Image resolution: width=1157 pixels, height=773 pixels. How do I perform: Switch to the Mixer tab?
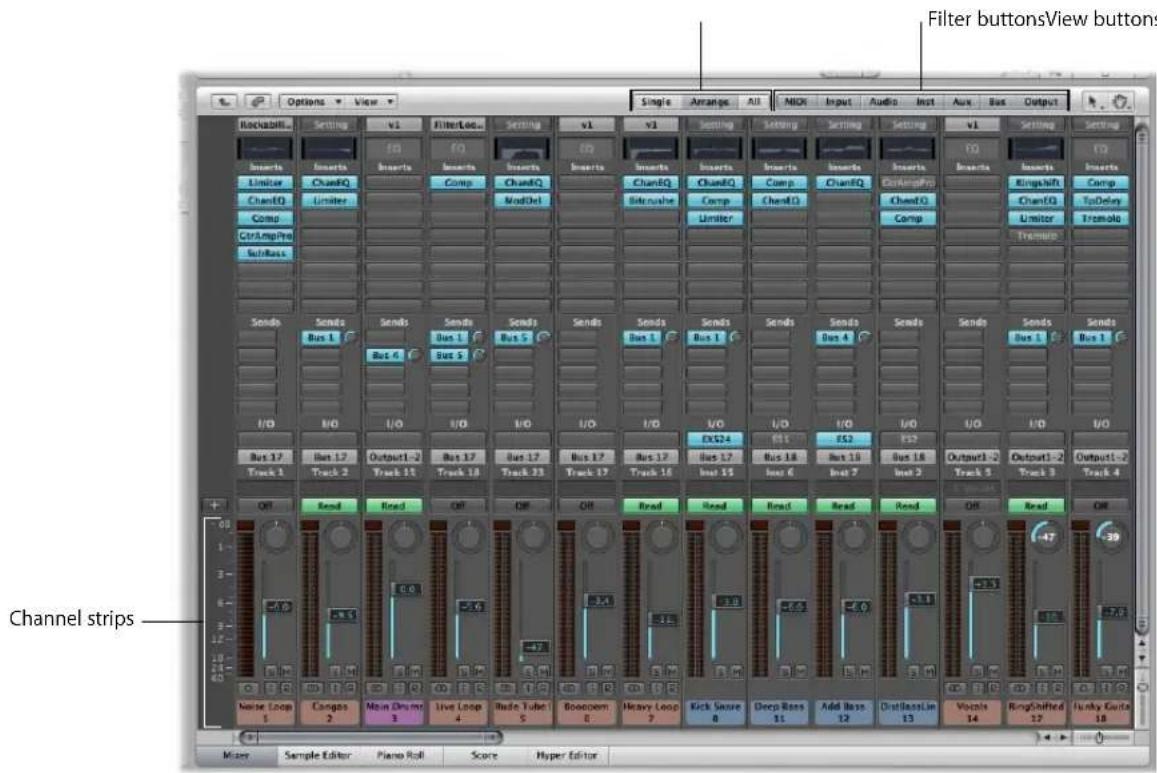[x=236, y=755]
